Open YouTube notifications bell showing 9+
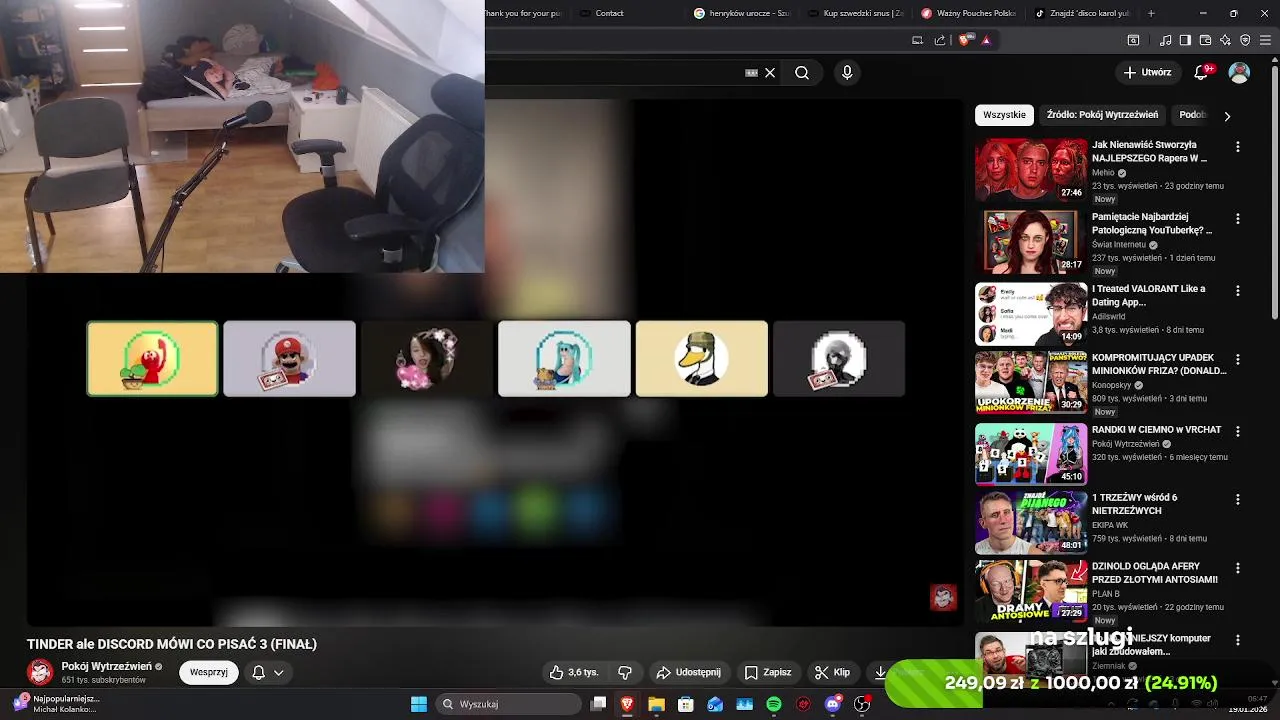Screen dimensions: 1280x720 pyautogui.click(x=1203, y=72)
